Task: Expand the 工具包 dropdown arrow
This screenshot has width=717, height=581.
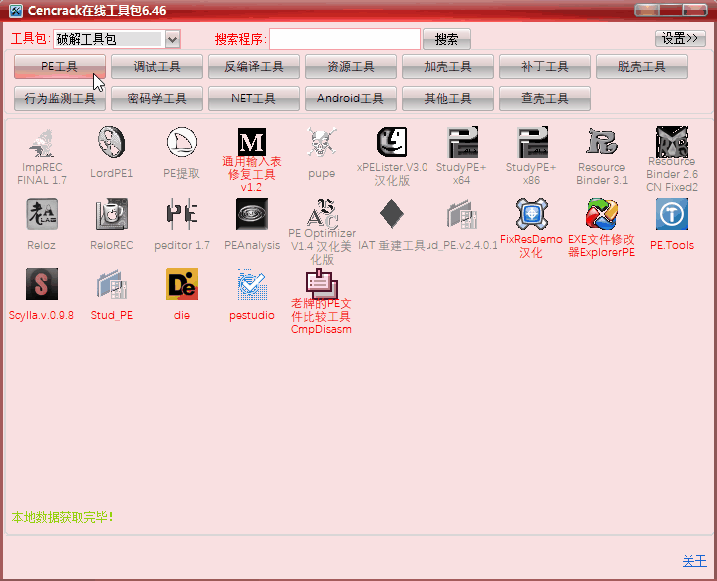Action: (x=172, y=39)
